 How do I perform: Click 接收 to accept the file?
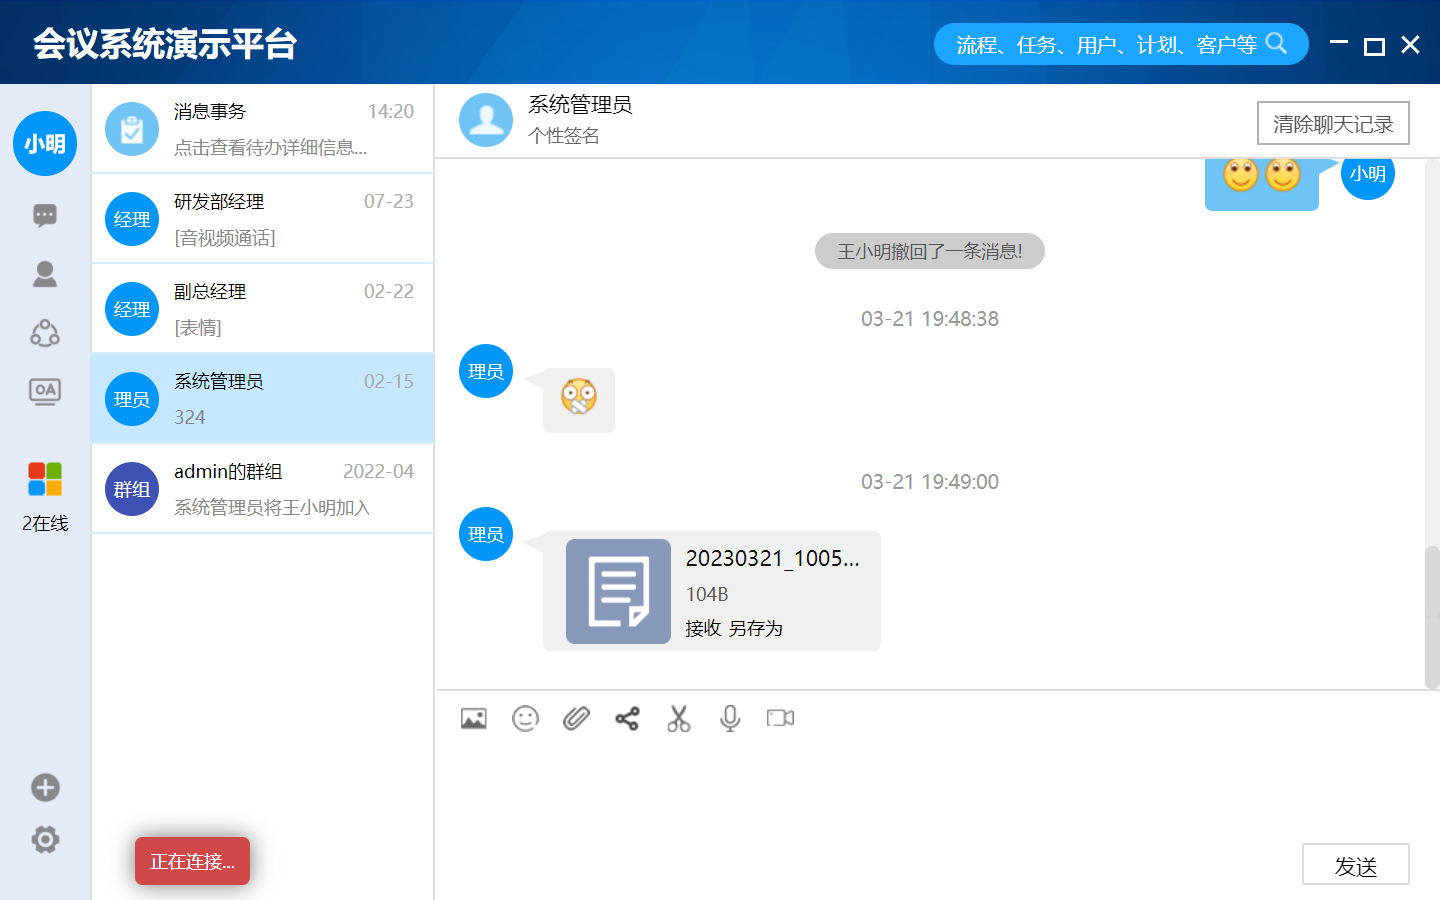(x=703, y=628)
